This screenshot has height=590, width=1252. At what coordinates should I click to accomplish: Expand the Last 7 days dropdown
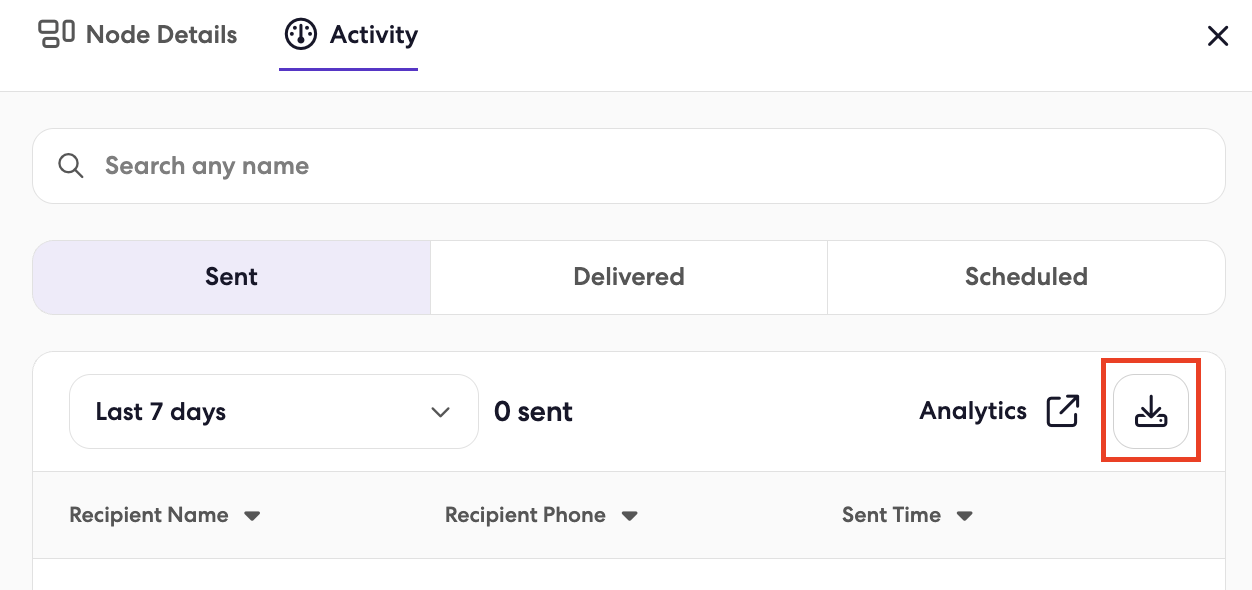point(274,411)
